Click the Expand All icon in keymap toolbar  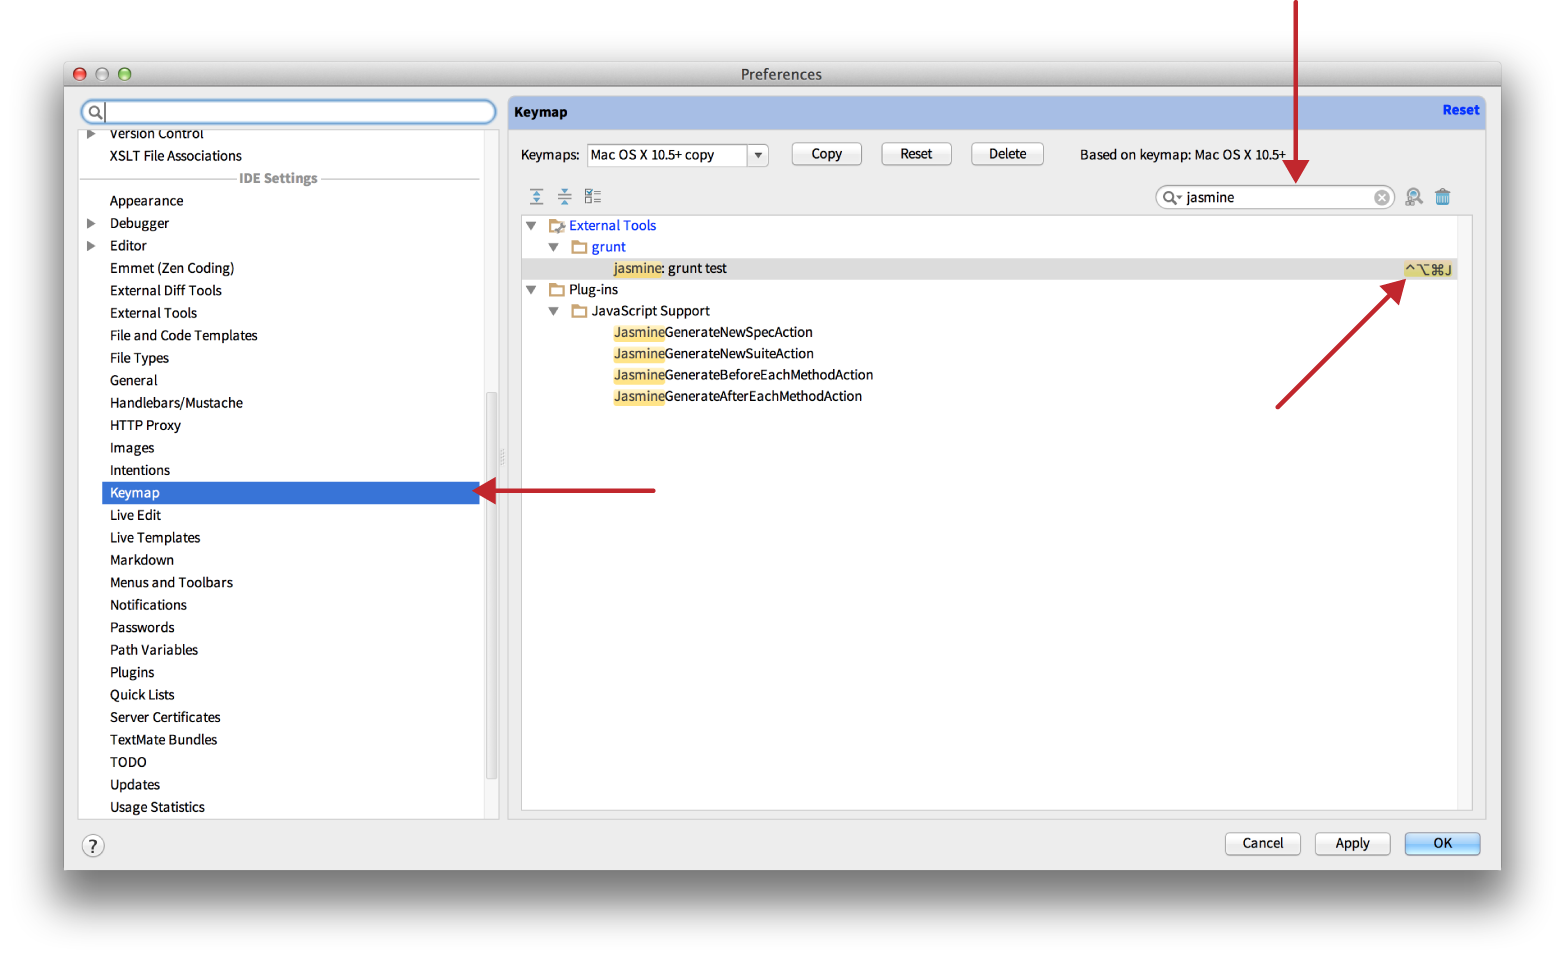point(537,196)
